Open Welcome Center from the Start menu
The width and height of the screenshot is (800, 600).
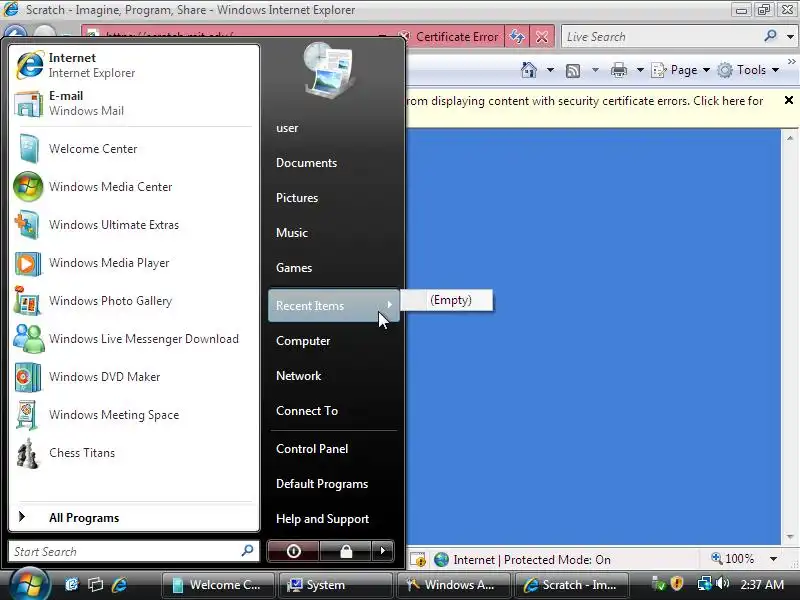tap(134, 148)
